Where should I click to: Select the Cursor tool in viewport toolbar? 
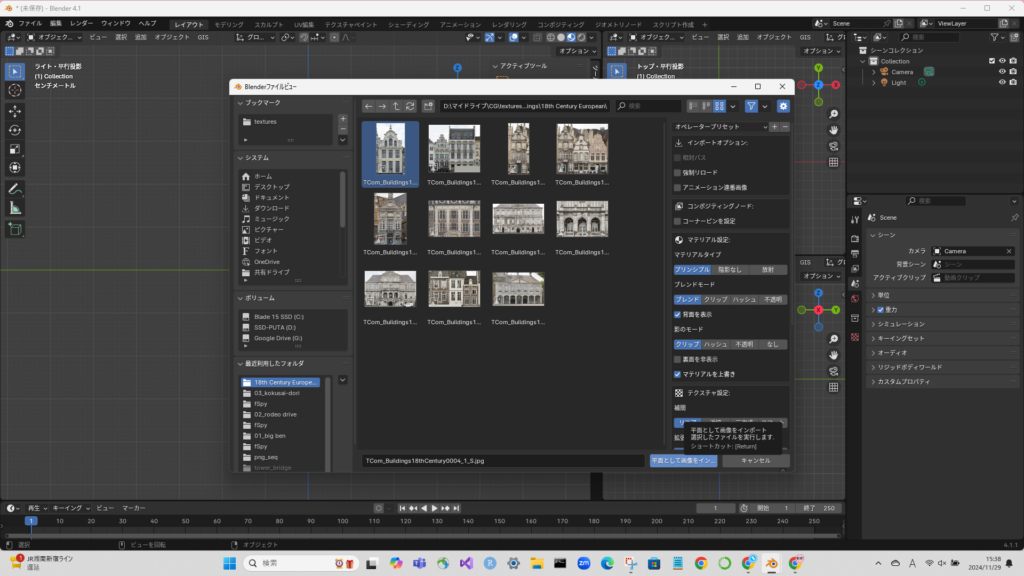[x=15, y=91]
